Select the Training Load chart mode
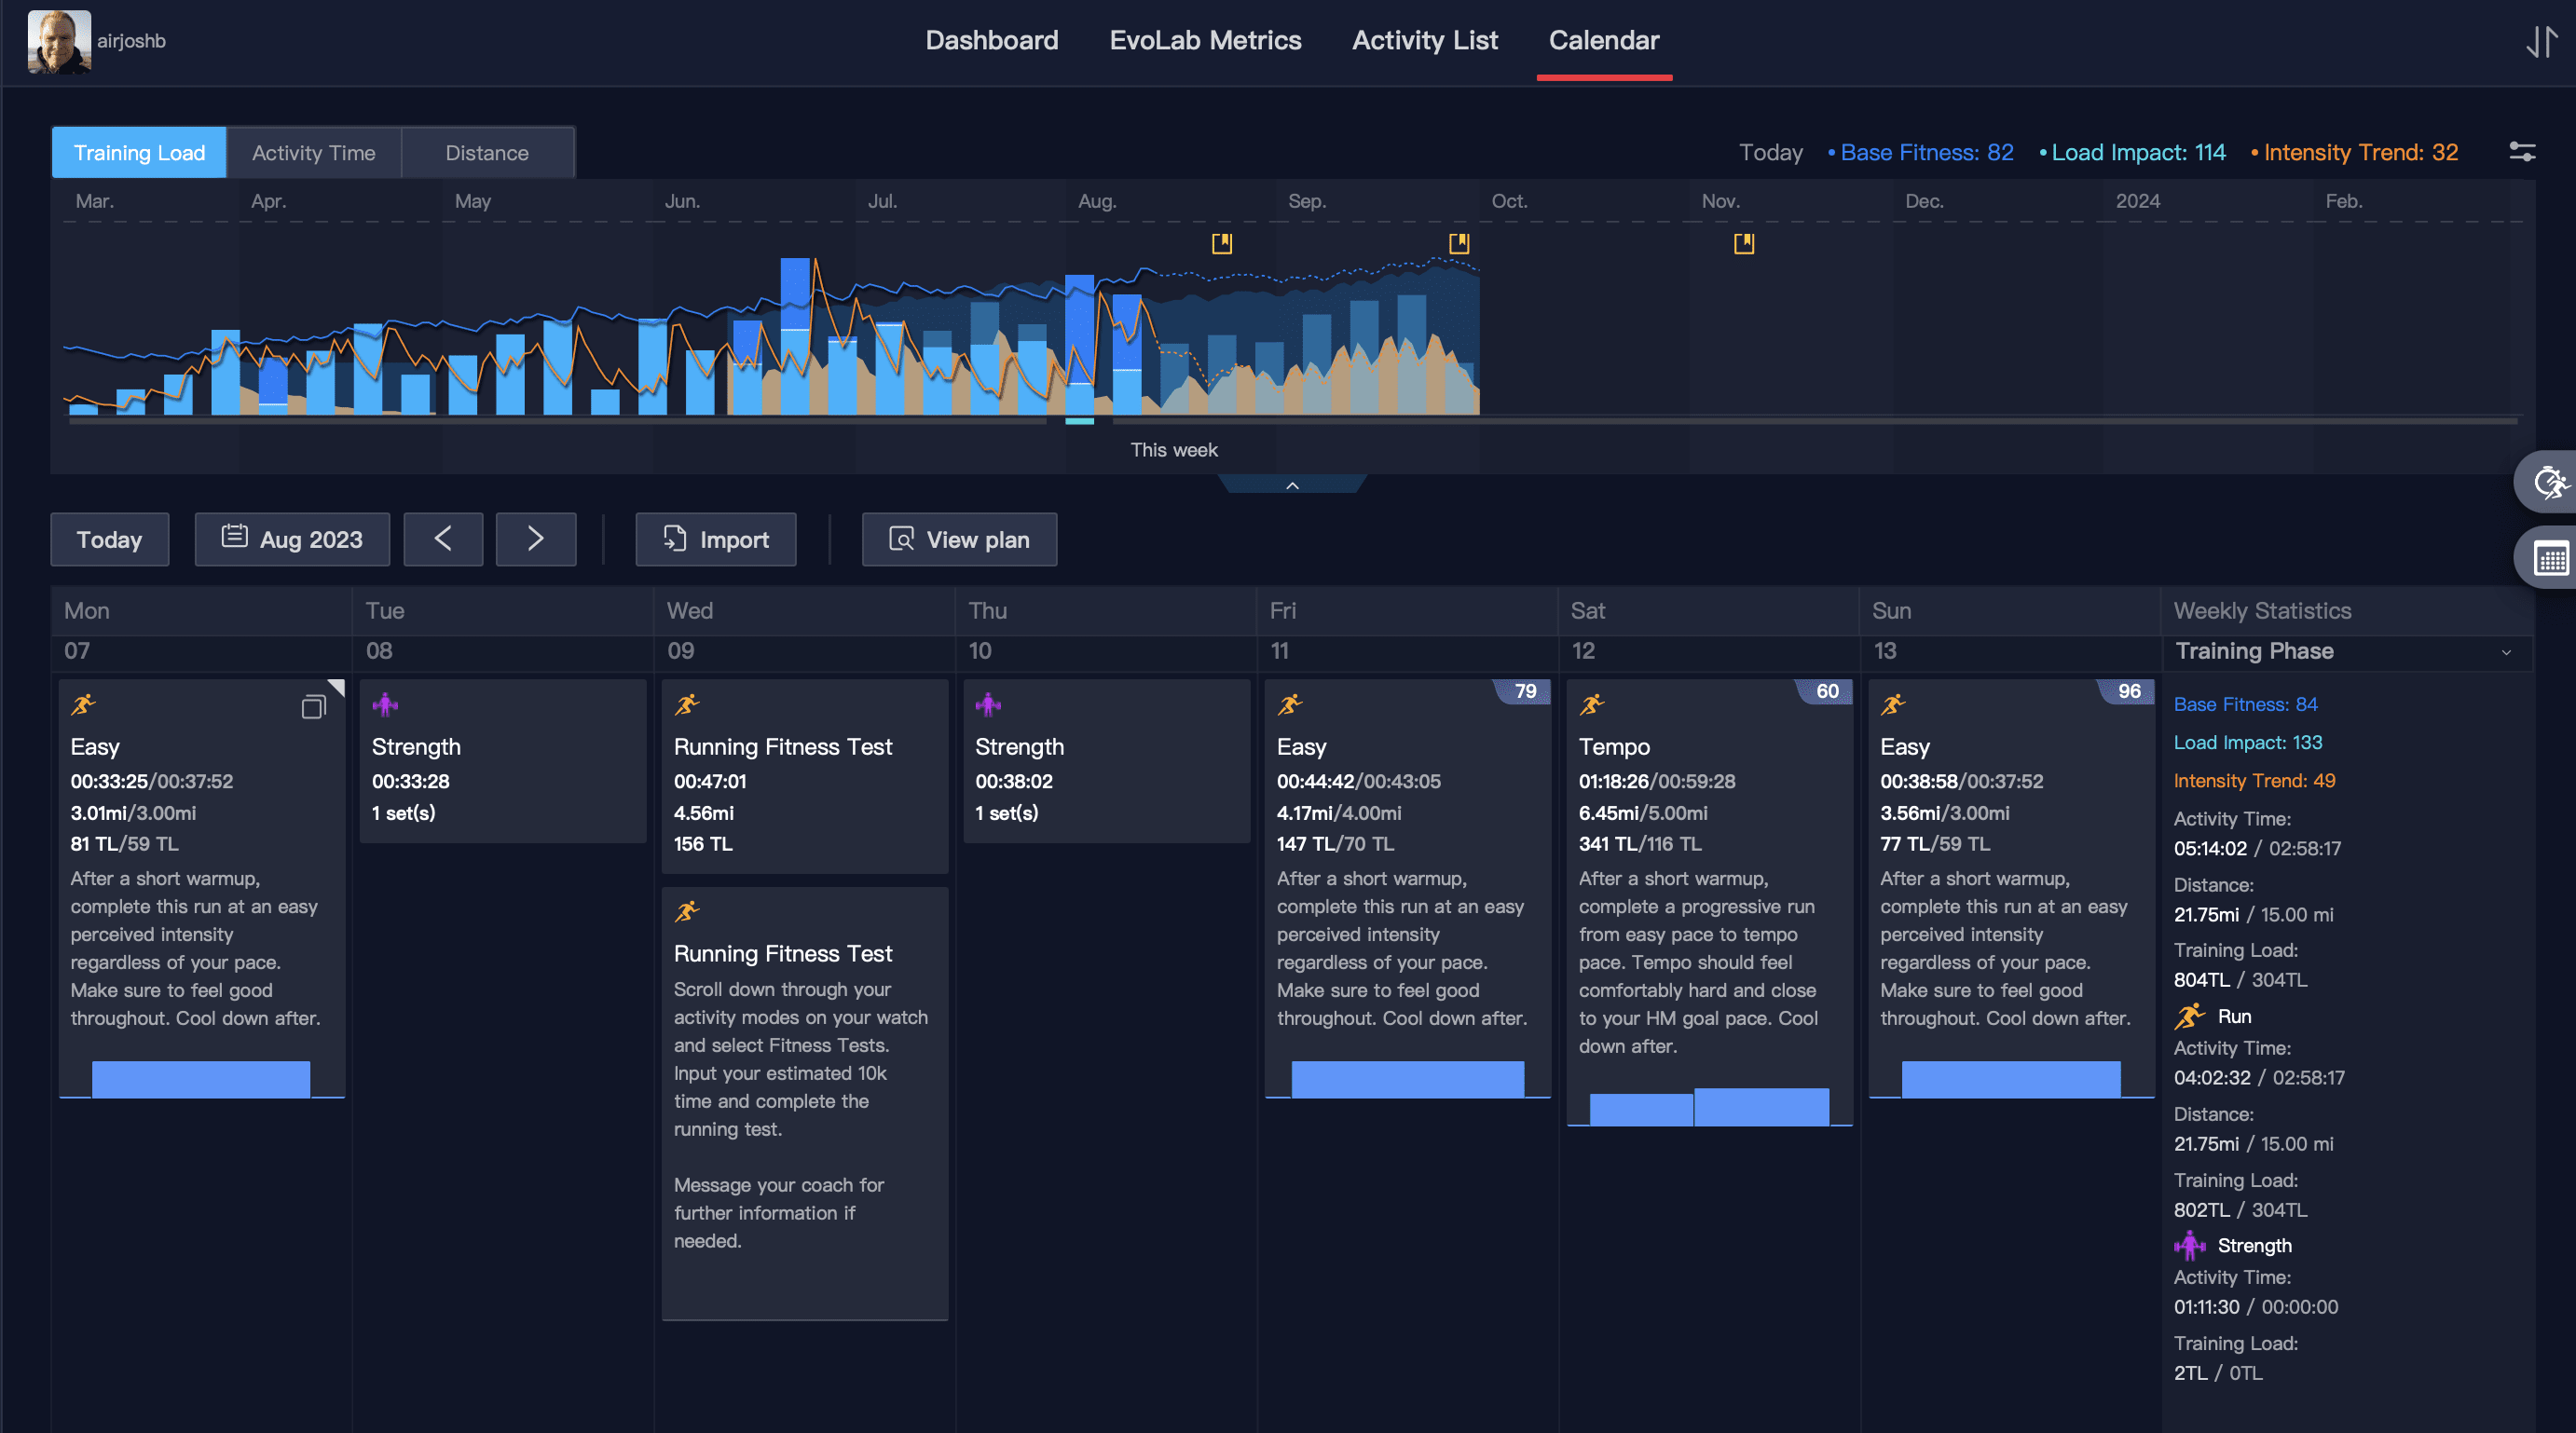 139,153
